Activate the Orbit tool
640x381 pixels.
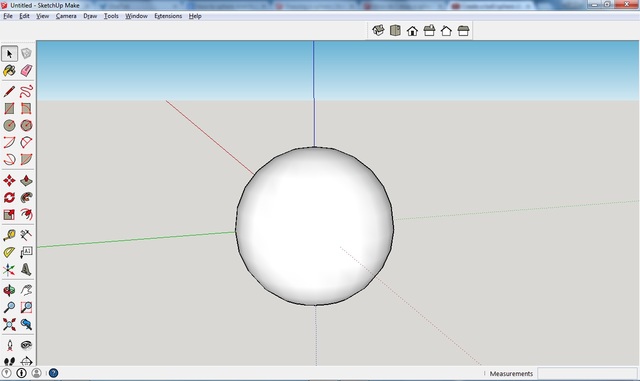pyautogui.click(x=9, y=290)
